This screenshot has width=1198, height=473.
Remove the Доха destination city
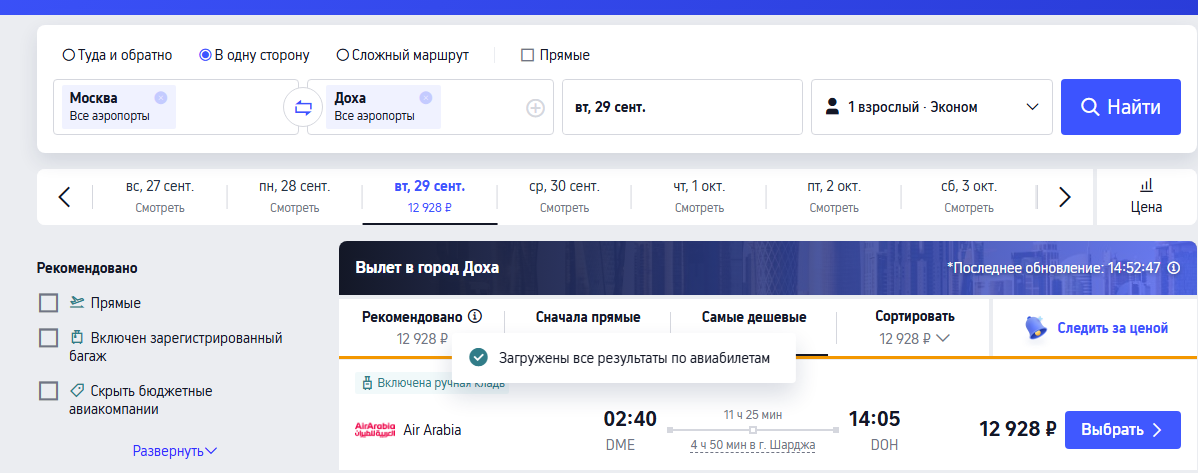pos(426,97)
